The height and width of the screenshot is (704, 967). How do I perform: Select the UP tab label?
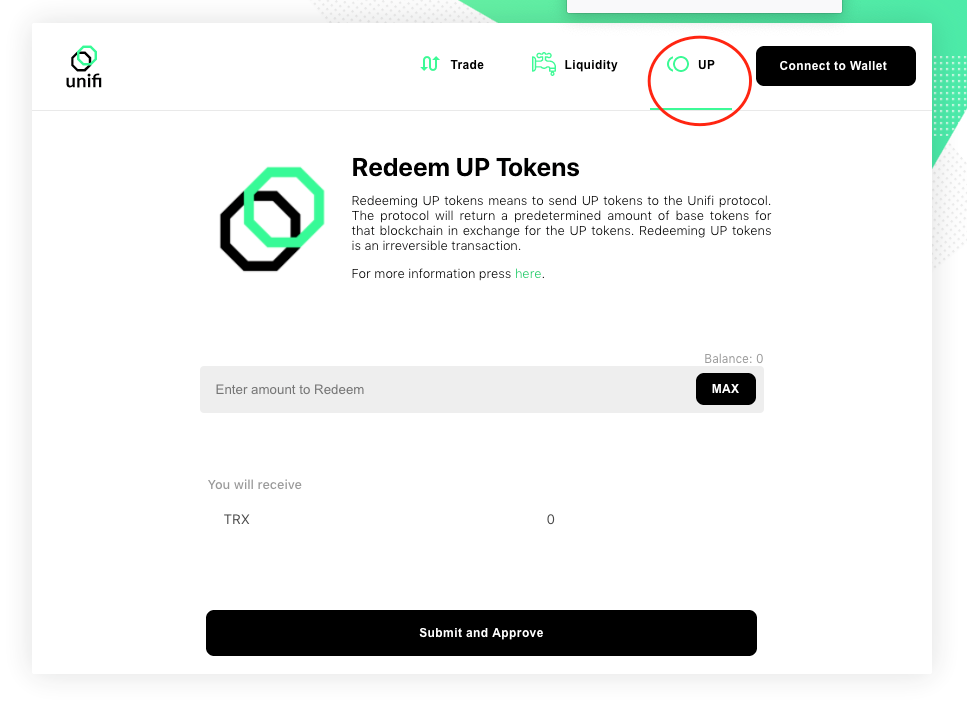click(x=706, y=65)
